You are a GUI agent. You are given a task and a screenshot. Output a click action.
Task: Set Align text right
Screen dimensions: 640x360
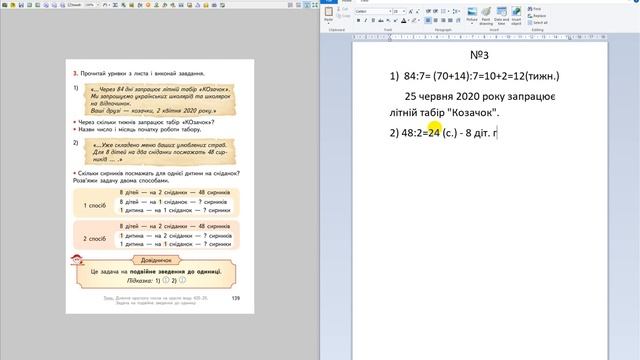coord(443,20)
